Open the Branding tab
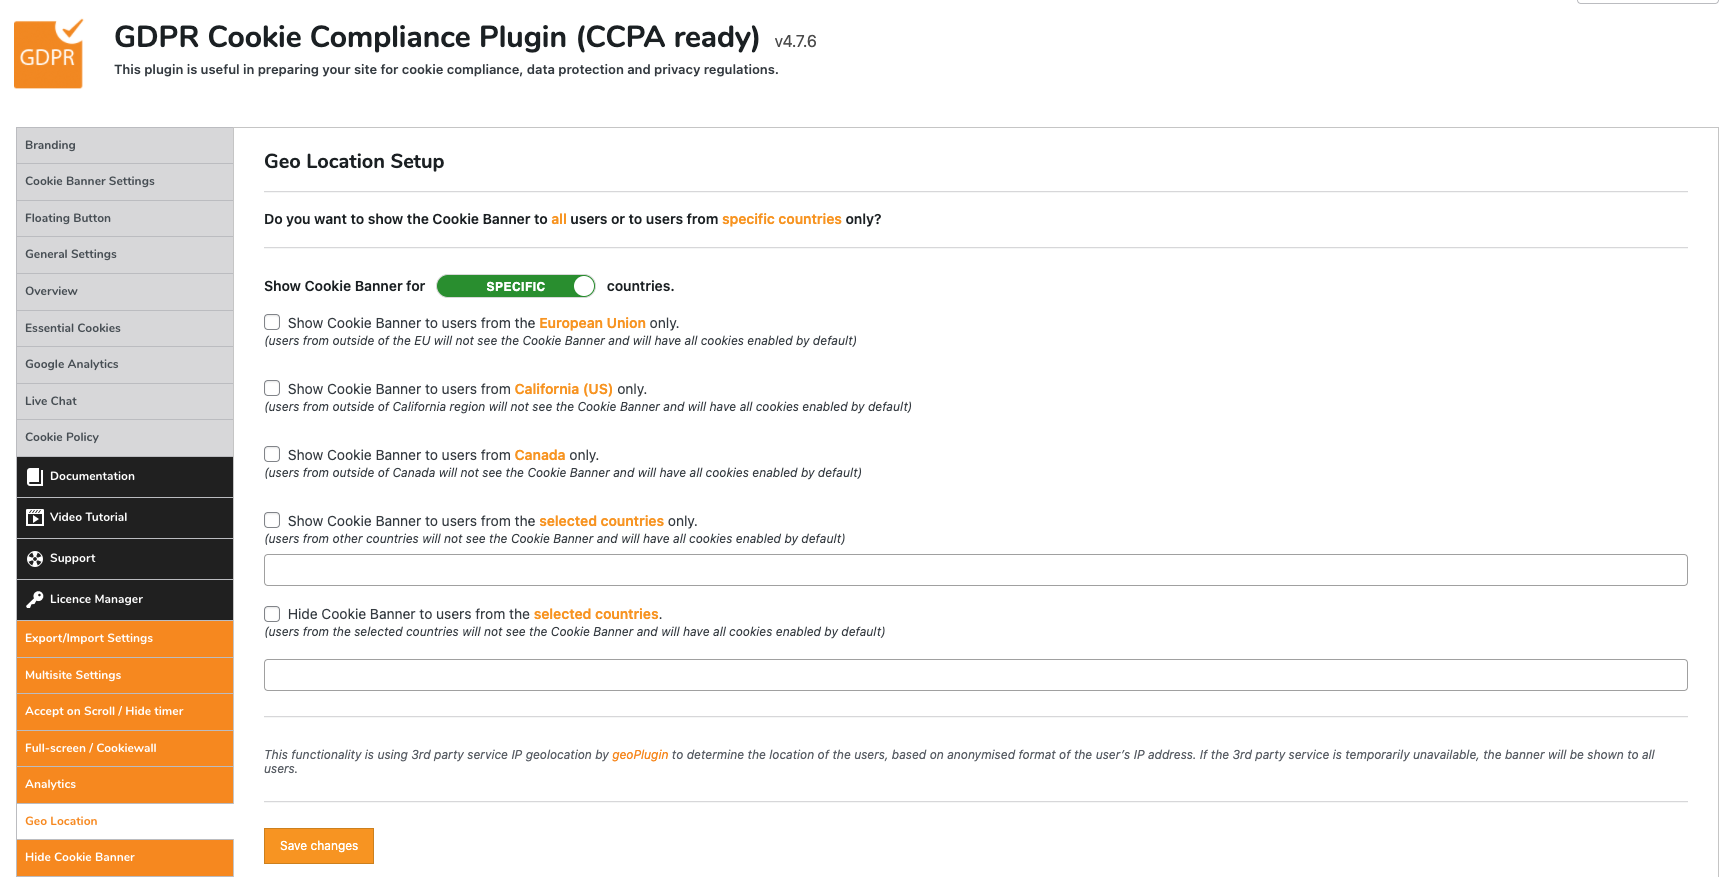 pos(125,145)
